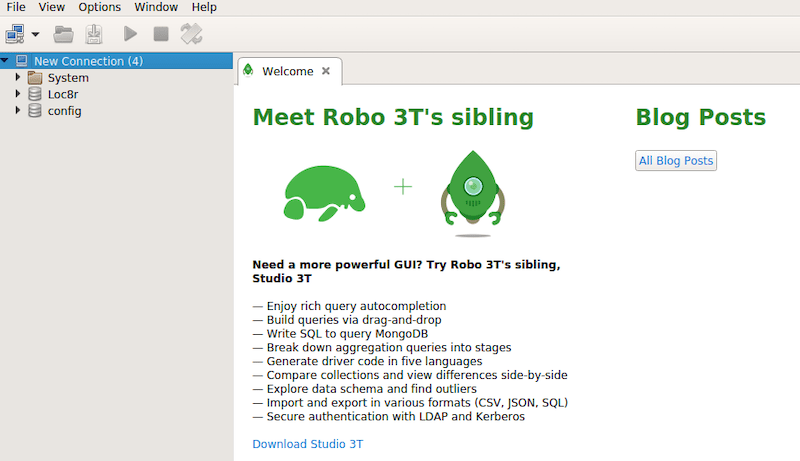Switch to the Welcome tab
Viewport: 800px width, 461px height.
288,71
